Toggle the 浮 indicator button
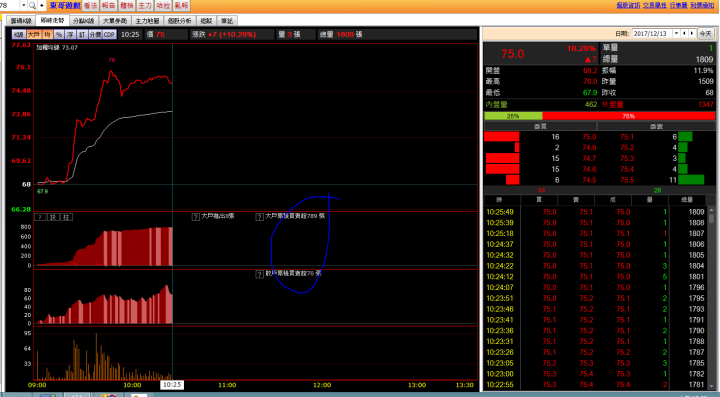The image size is (720, 397). pos(70,34)
